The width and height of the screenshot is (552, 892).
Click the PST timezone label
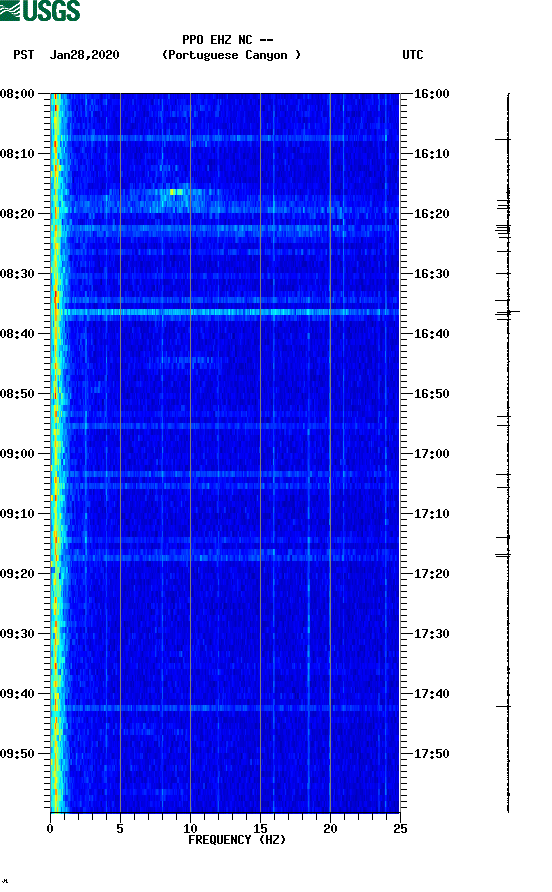tap(24, 55)
